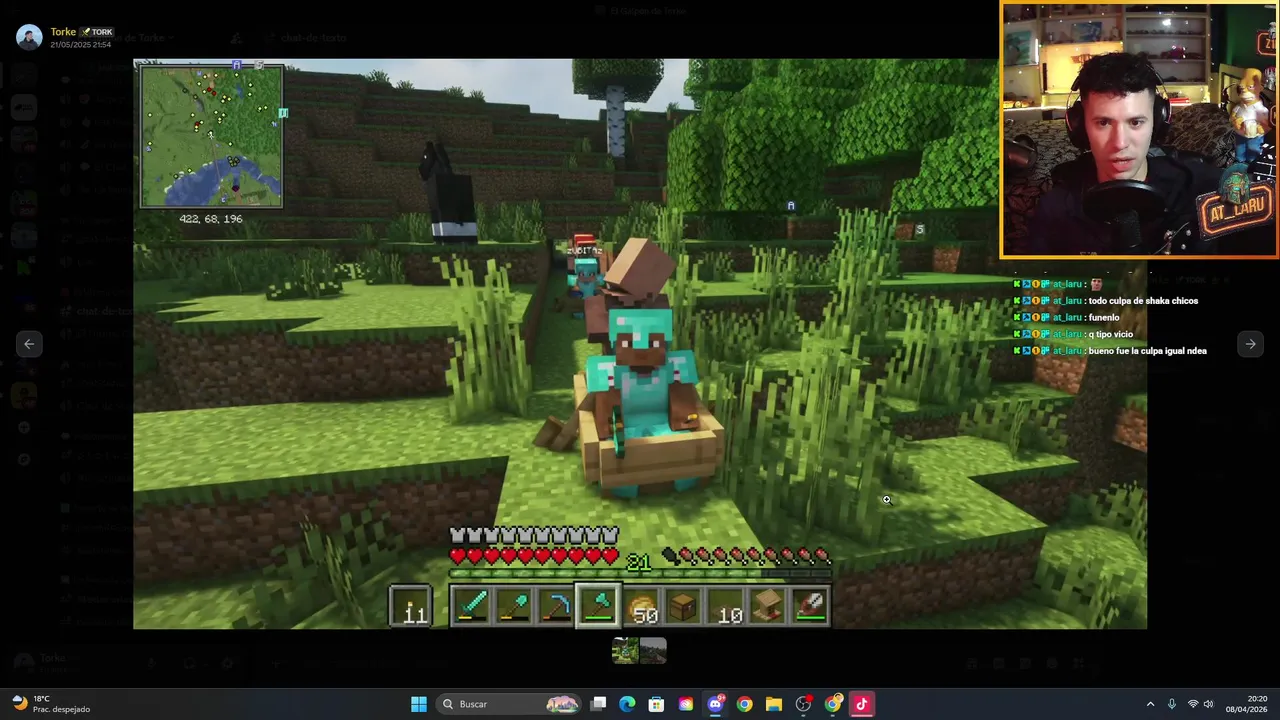1280x720 pixels.
Task: Go to next image with right arrow
Action: click(x=1250, y=344)
